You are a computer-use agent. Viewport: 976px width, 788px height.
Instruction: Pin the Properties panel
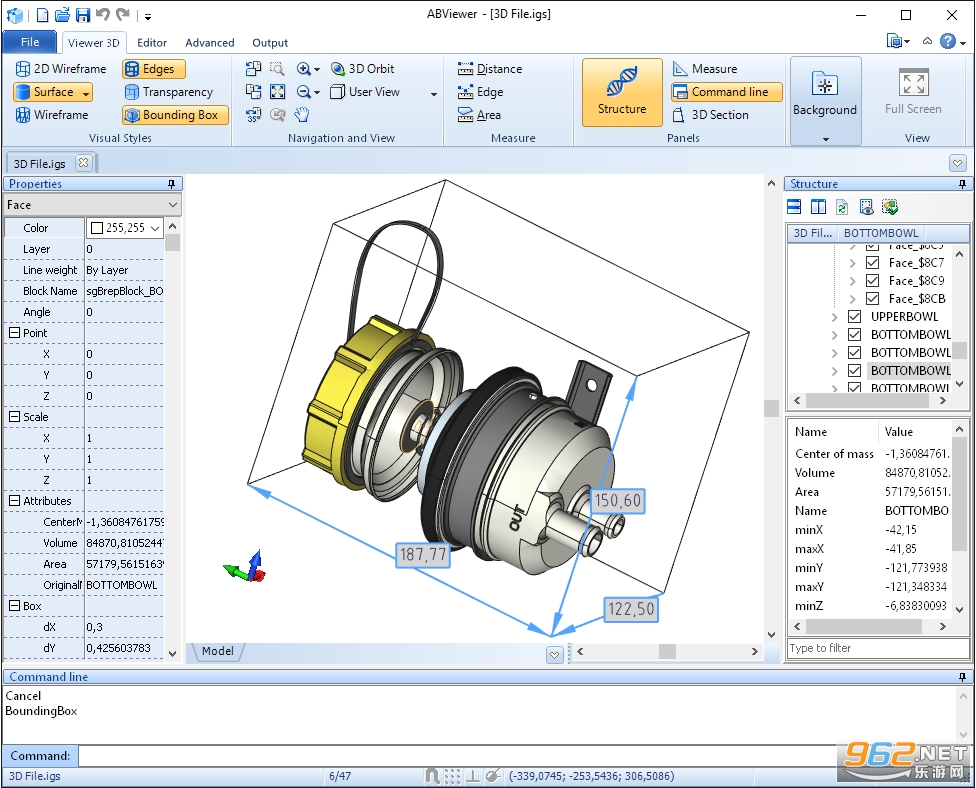(x=172, y=184)
